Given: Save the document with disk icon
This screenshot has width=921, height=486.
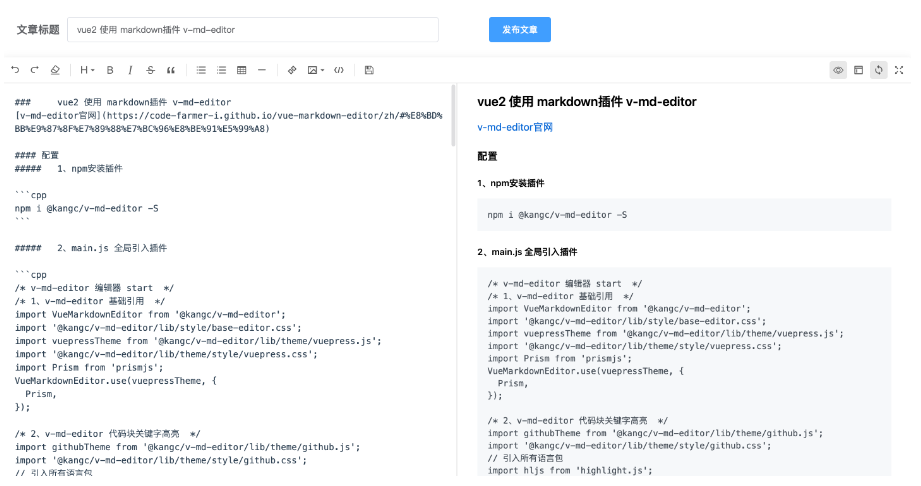Looking at the screenshot, I should point(369,70).
